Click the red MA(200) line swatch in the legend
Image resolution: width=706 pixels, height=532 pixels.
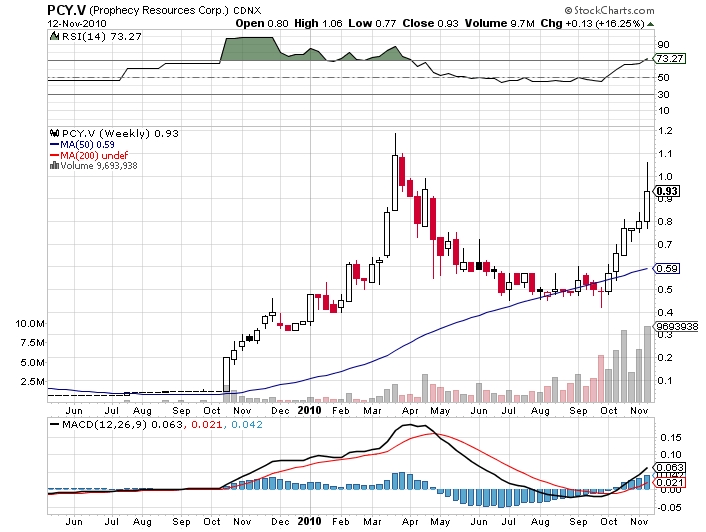click(x=54, y=155)
